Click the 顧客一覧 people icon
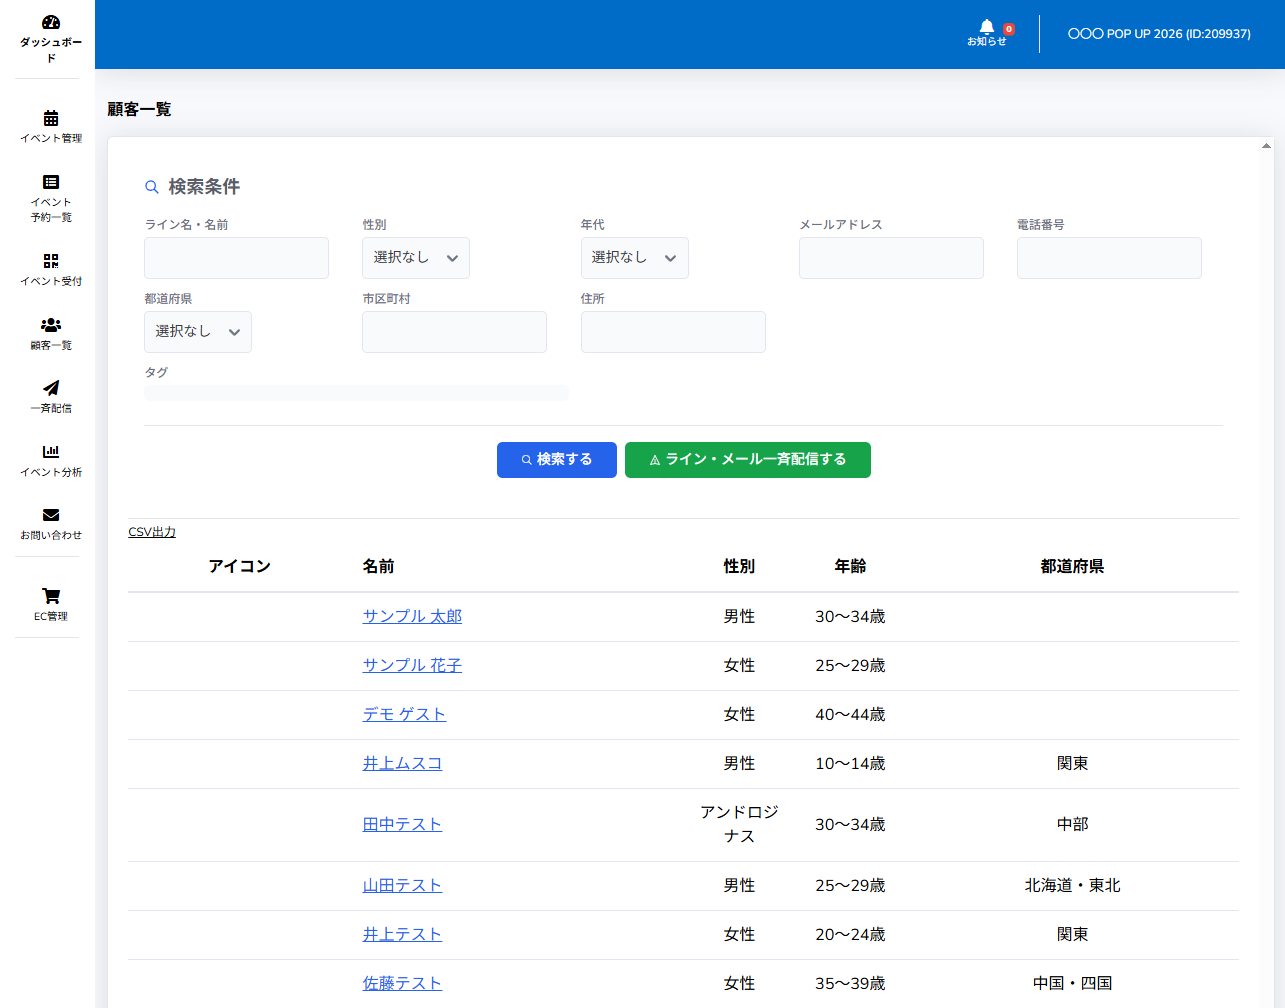Viewport: 1285px width, 1008px height. click(51, 325)
